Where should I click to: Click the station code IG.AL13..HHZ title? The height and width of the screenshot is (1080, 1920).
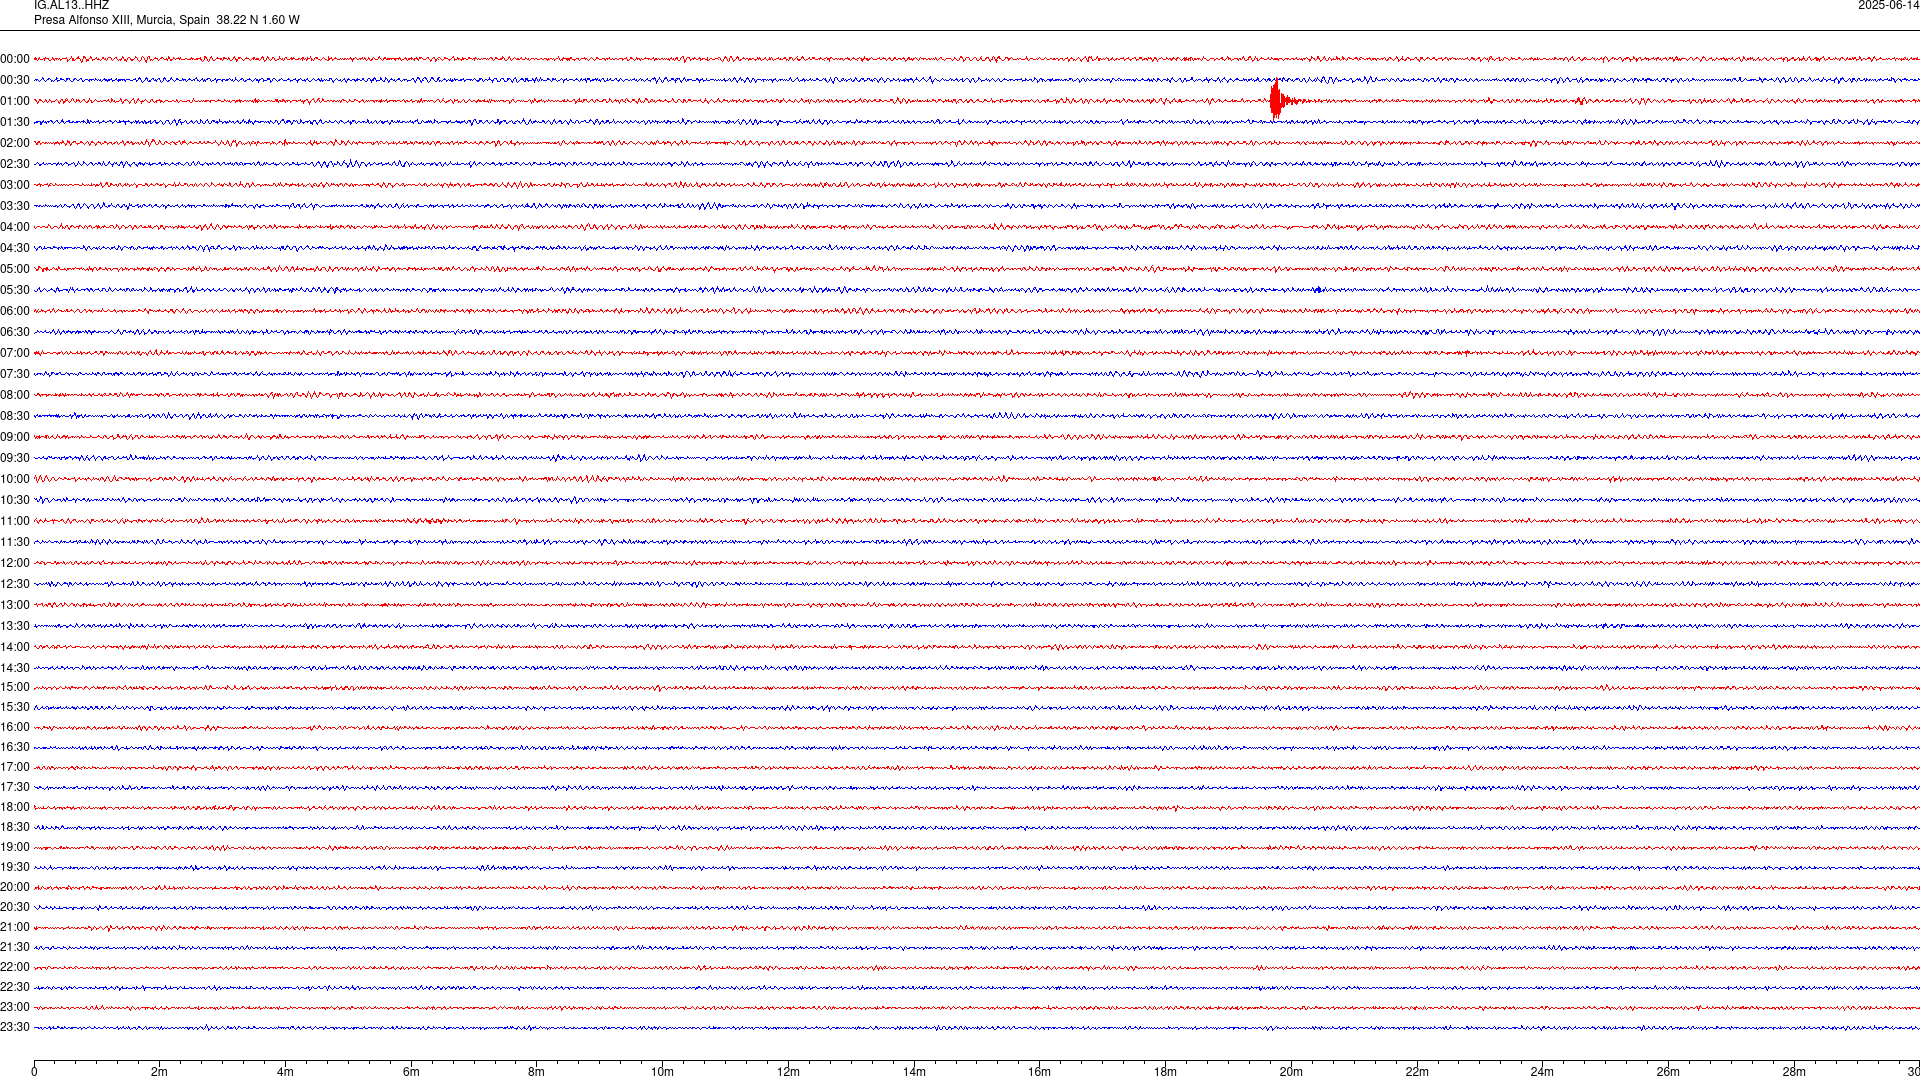(71, 6)
